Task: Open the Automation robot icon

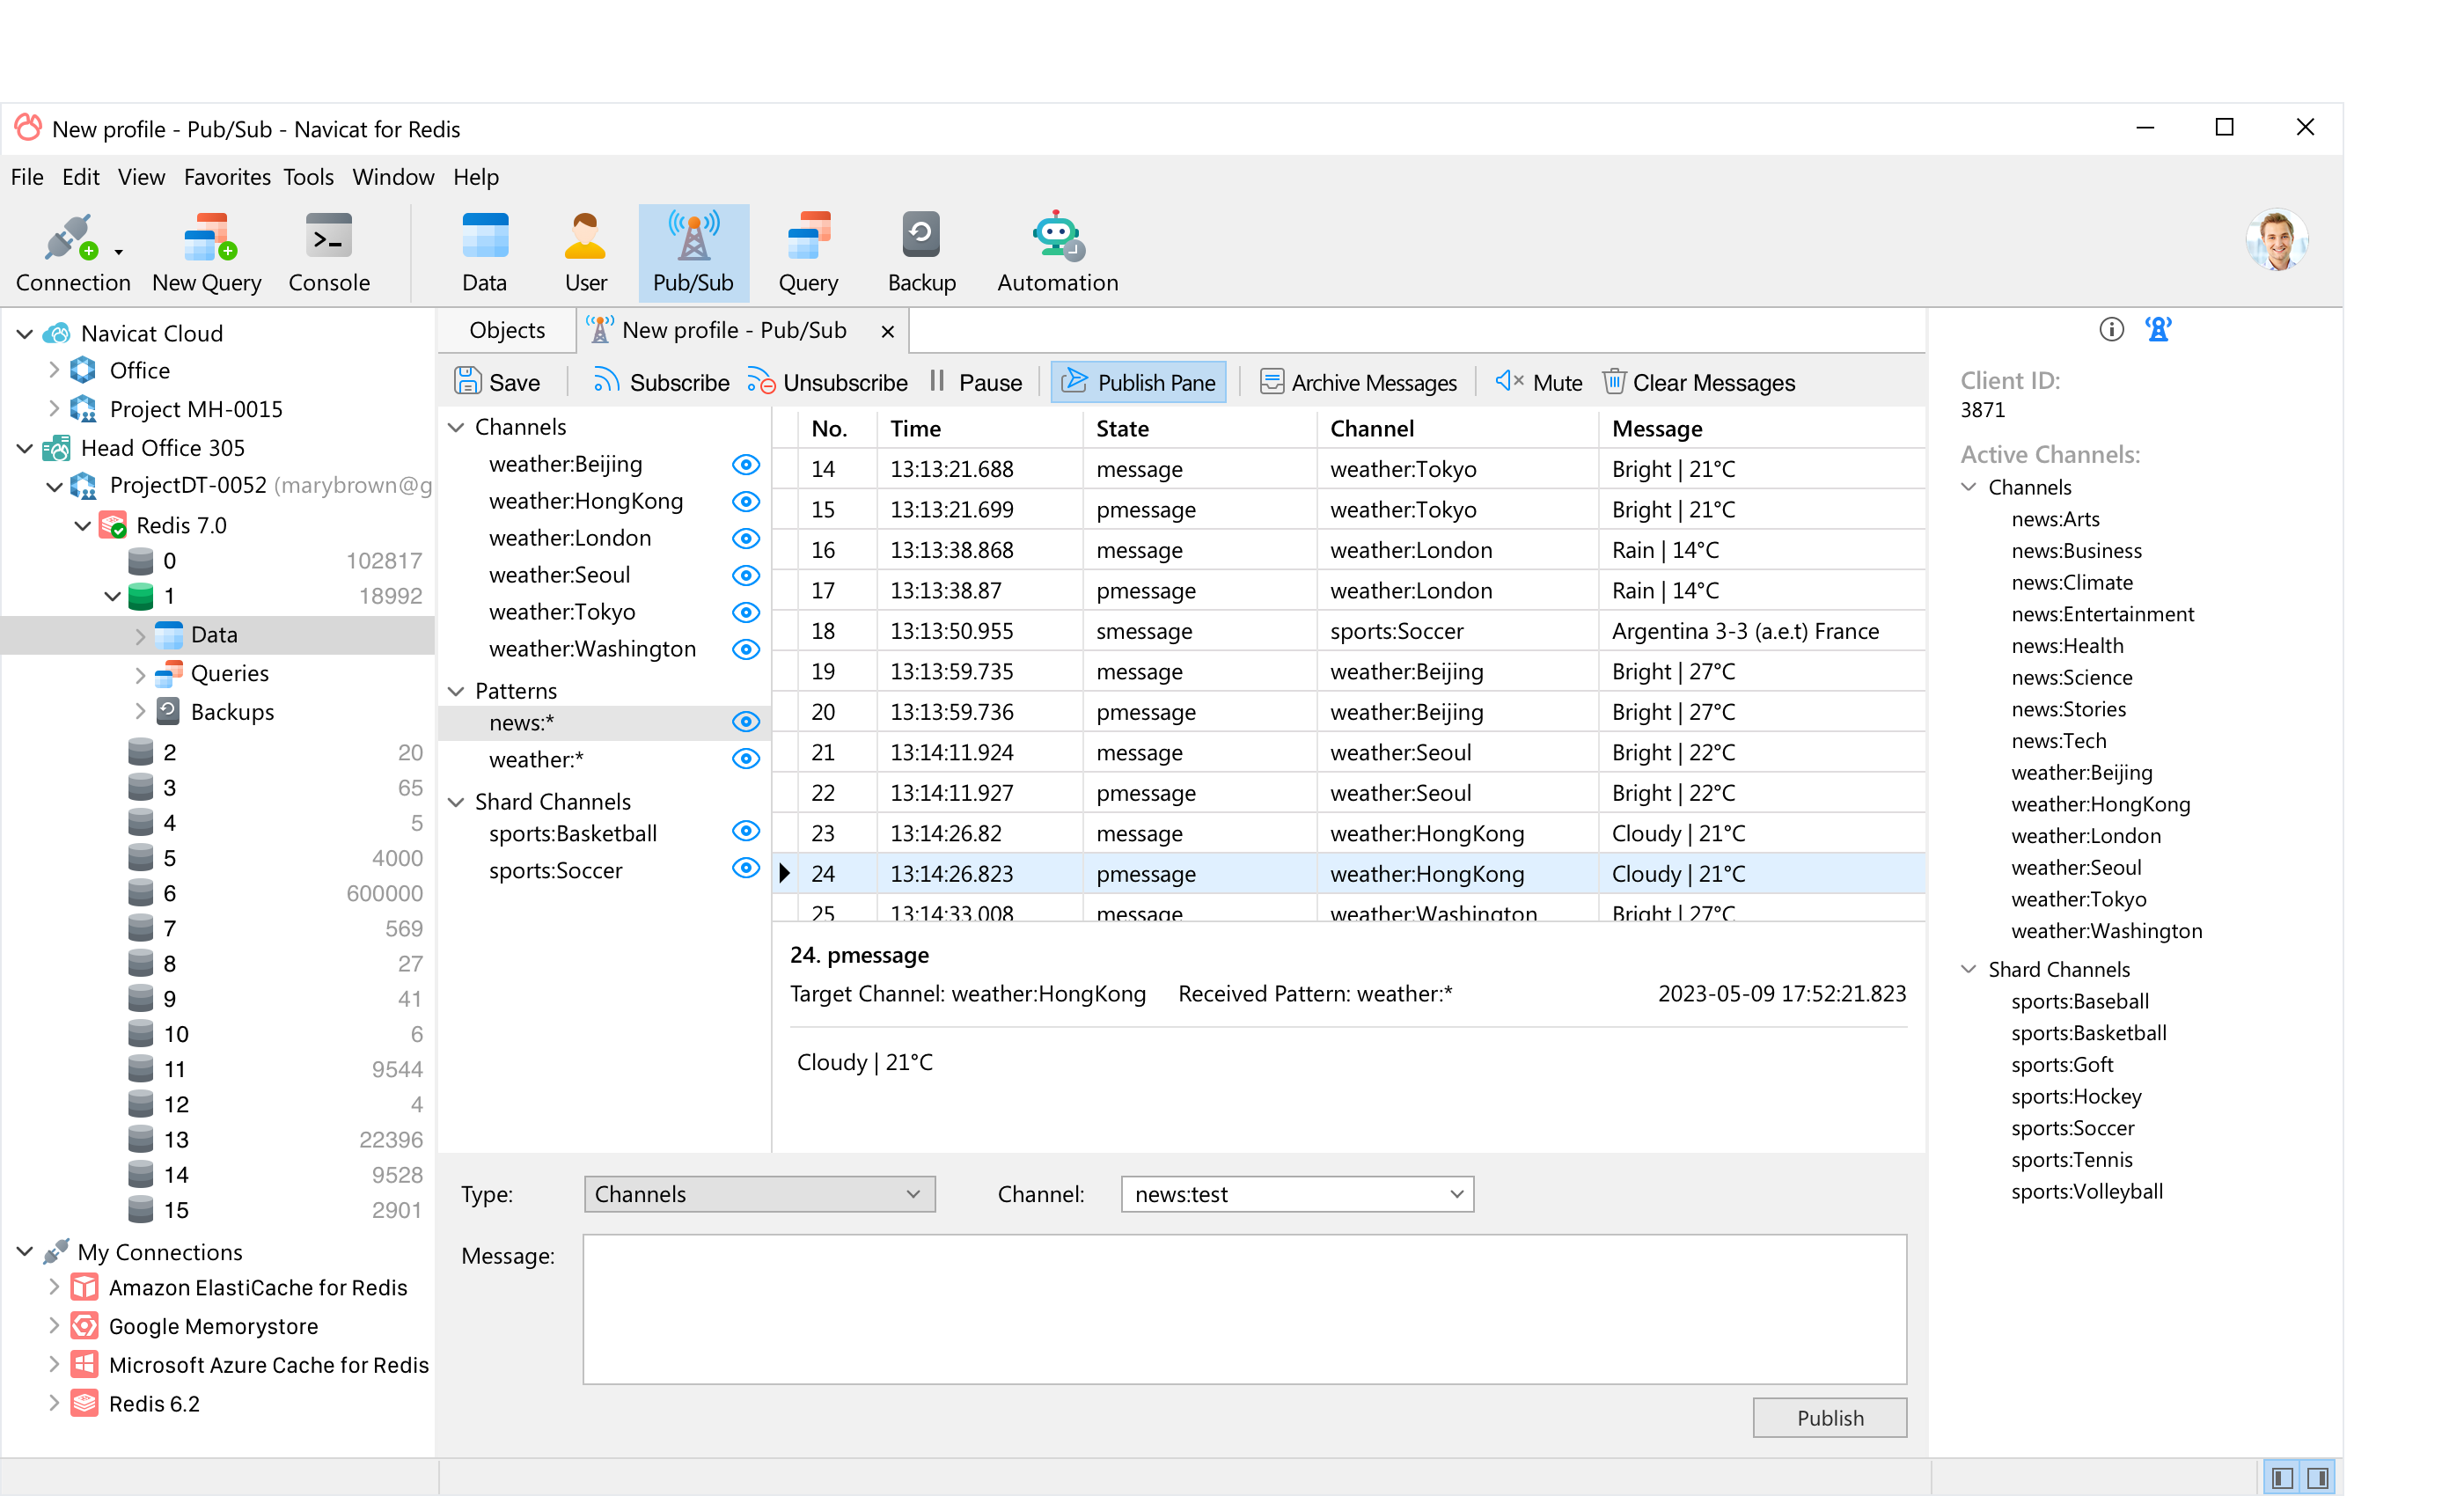Action: point(1057,252)
